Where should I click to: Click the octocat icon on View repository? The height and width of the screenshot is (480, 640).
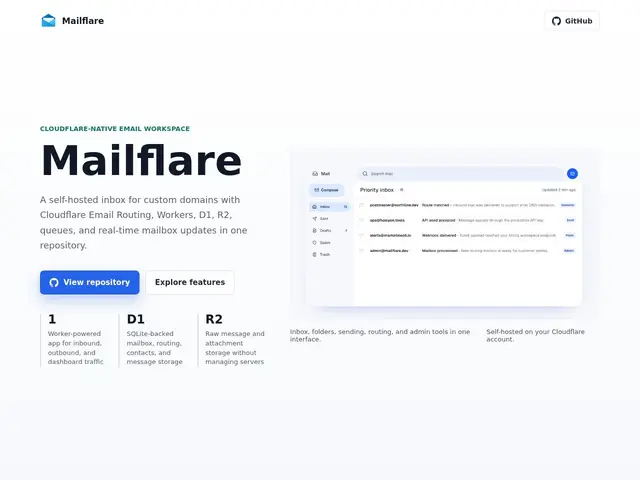coord(54,282)
